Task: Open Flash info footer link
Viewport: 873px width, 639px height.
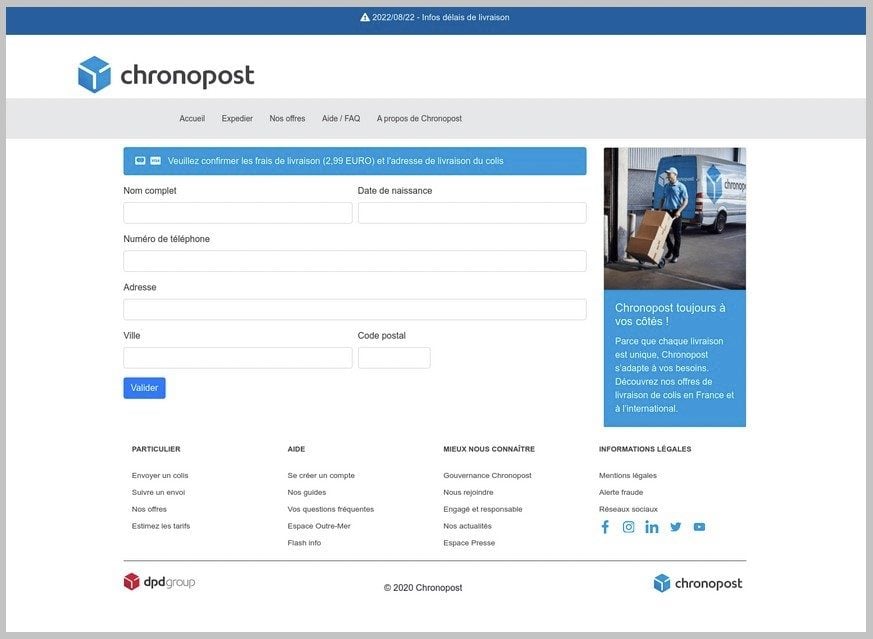Action: pos(305,543)
